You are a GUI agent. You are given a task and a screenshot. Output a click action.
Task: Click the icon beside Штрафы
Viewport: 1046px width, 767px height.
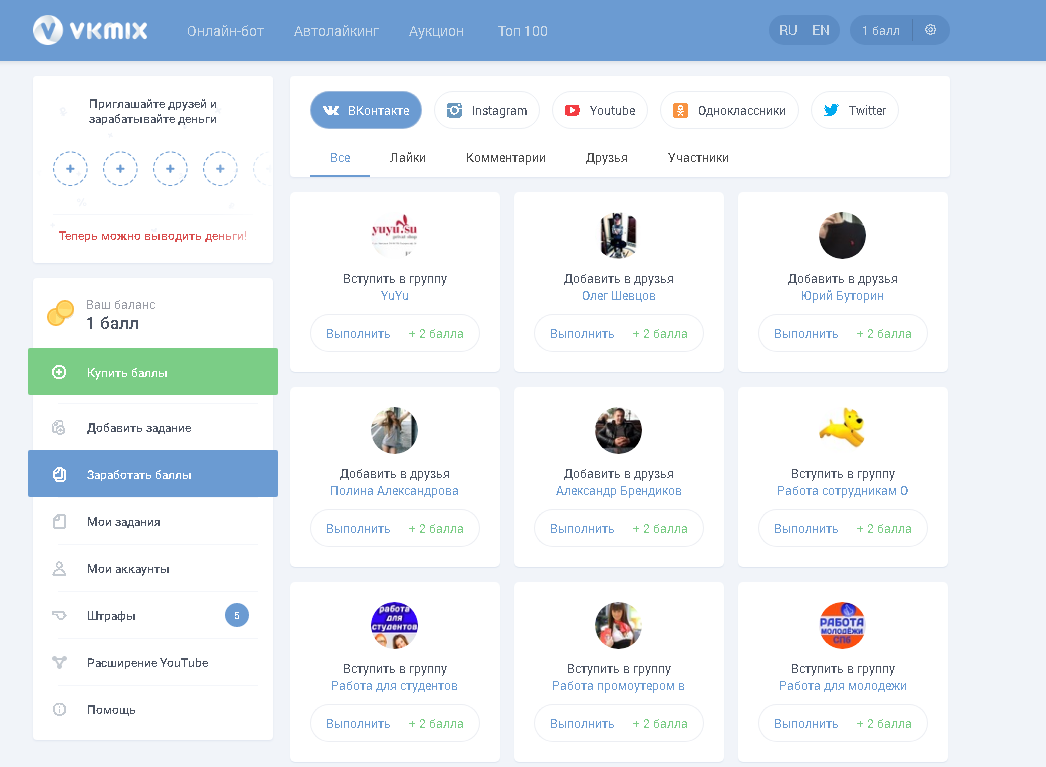(59, 615)
